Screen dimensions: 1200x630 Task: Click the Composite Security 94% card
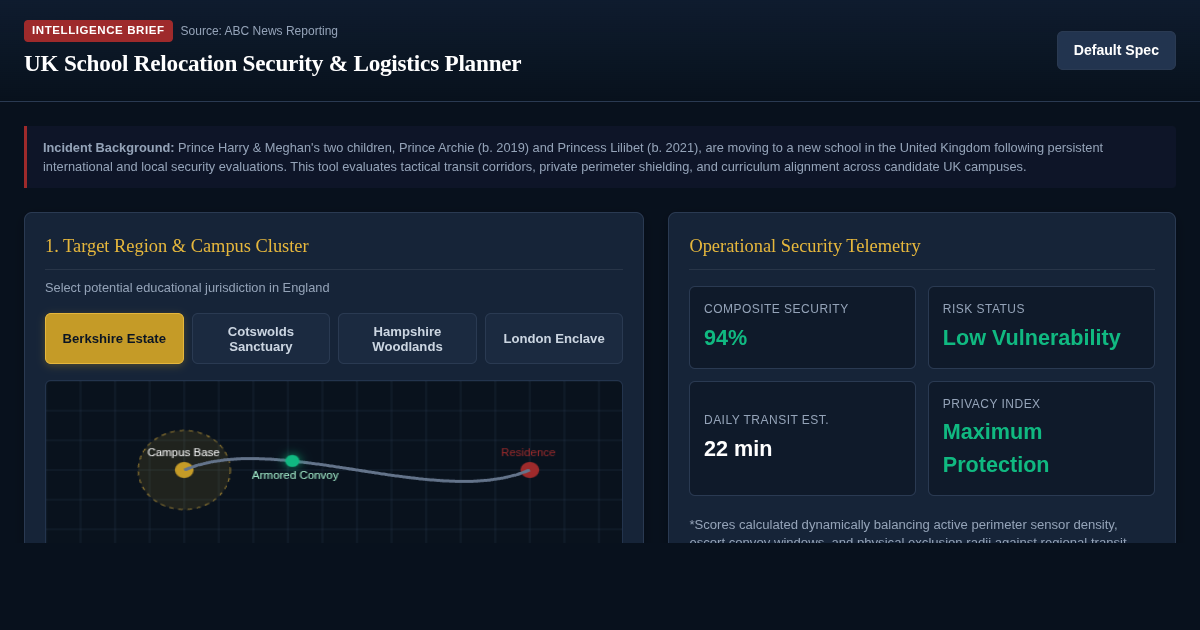[802, 328]
